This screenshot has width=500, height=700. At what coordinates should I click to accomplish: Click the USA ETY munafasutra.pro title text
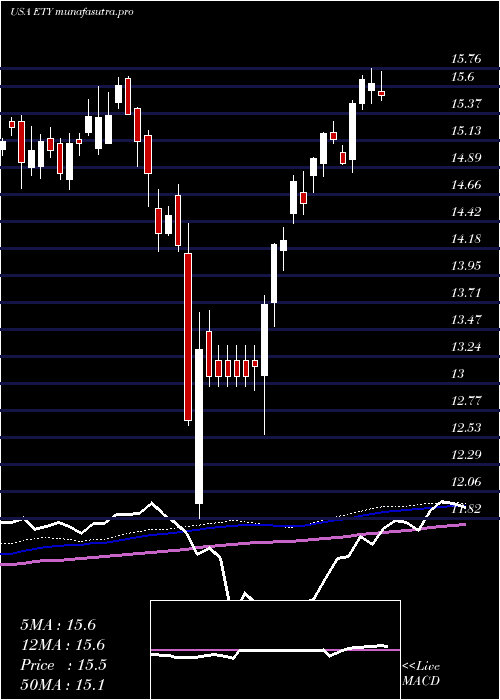(72, 12)
